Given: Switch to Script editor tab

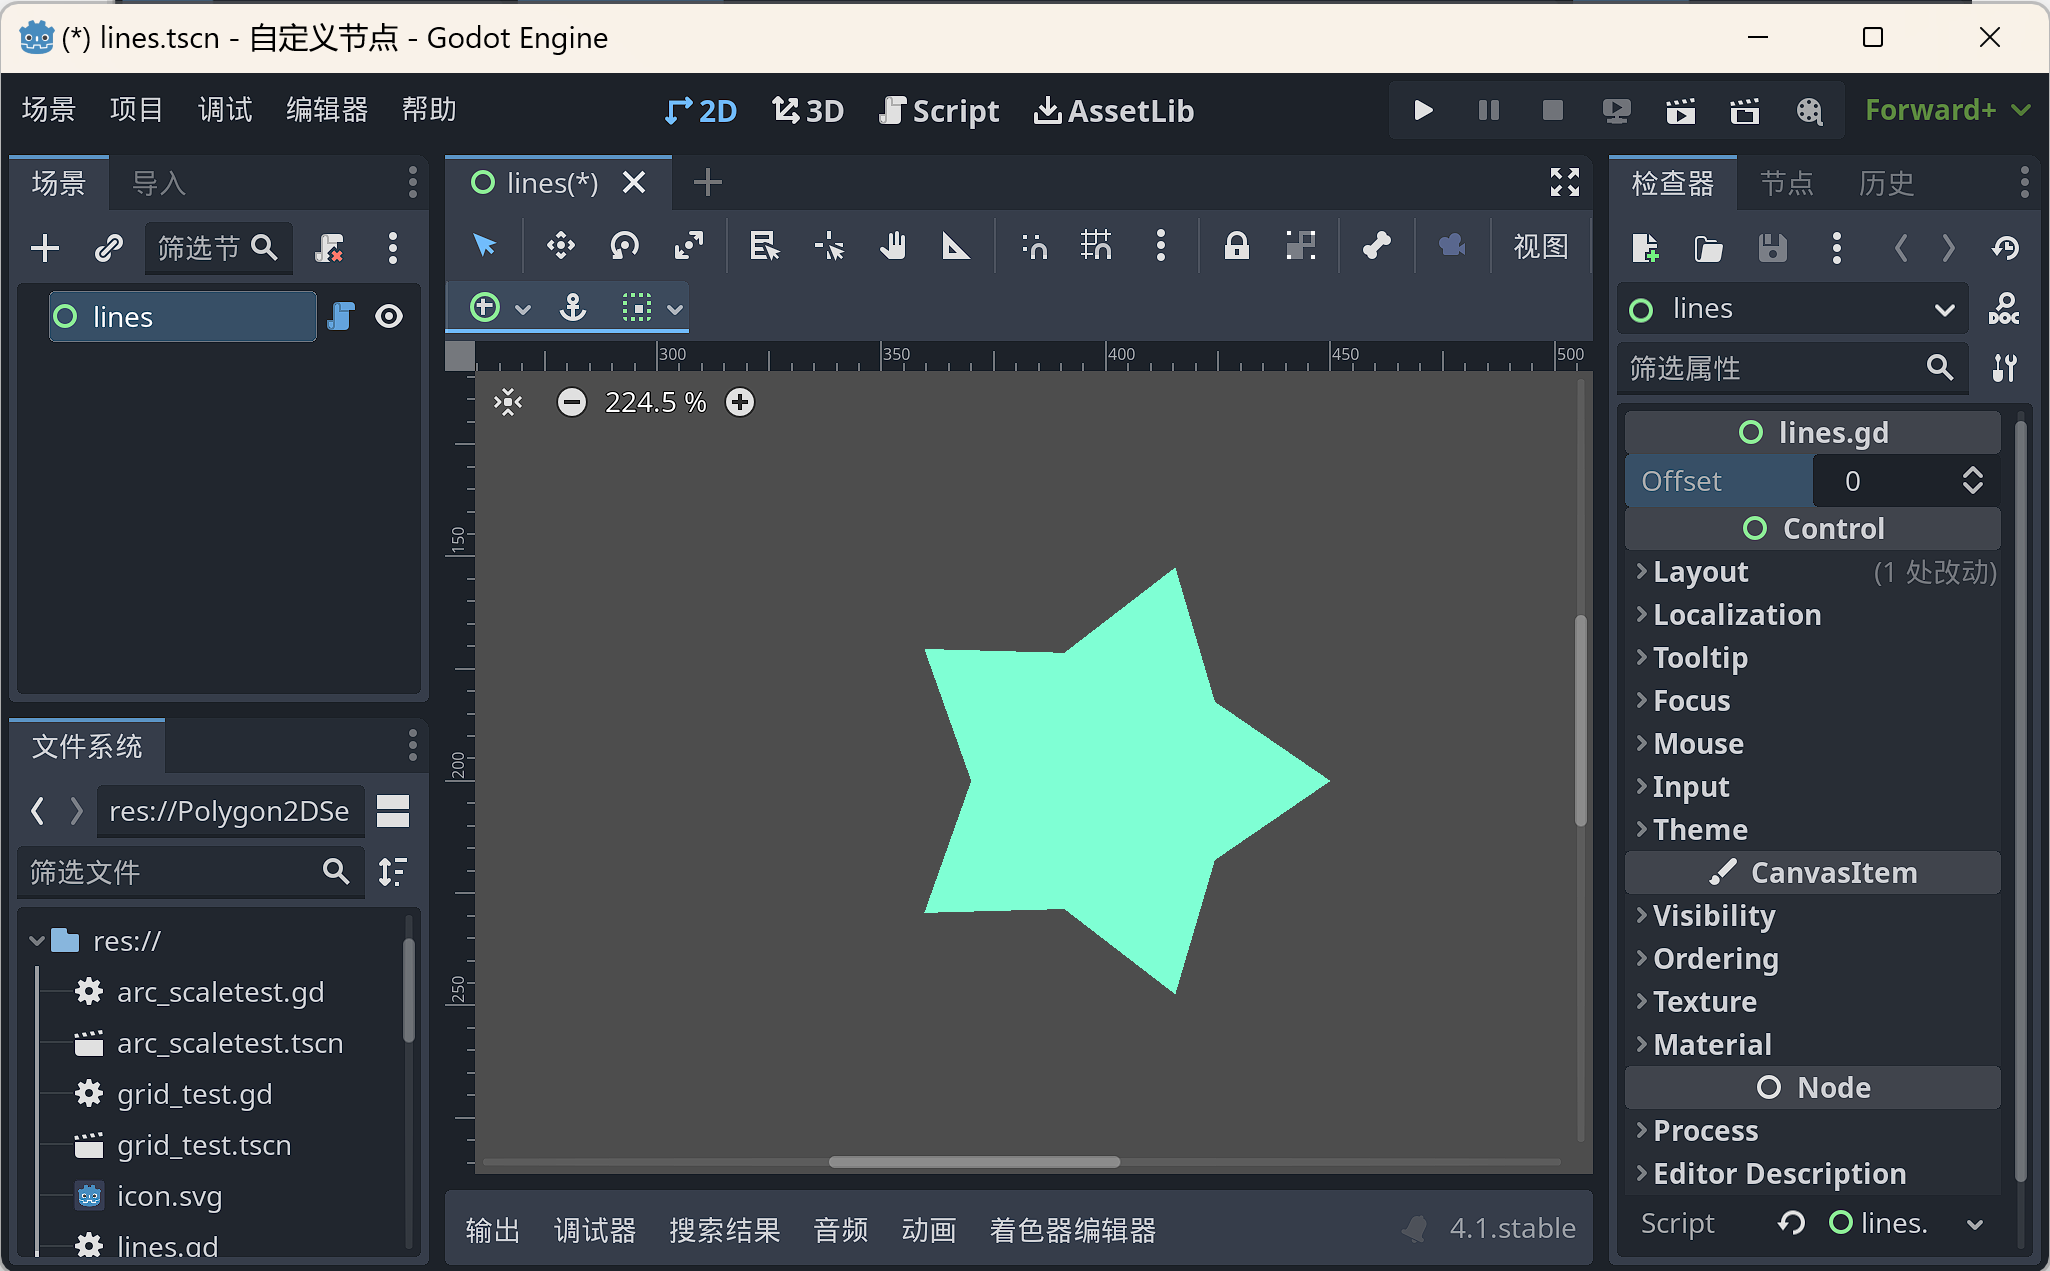Looking at the screenshot, I should pyautogui.click(x=937, y=110).
